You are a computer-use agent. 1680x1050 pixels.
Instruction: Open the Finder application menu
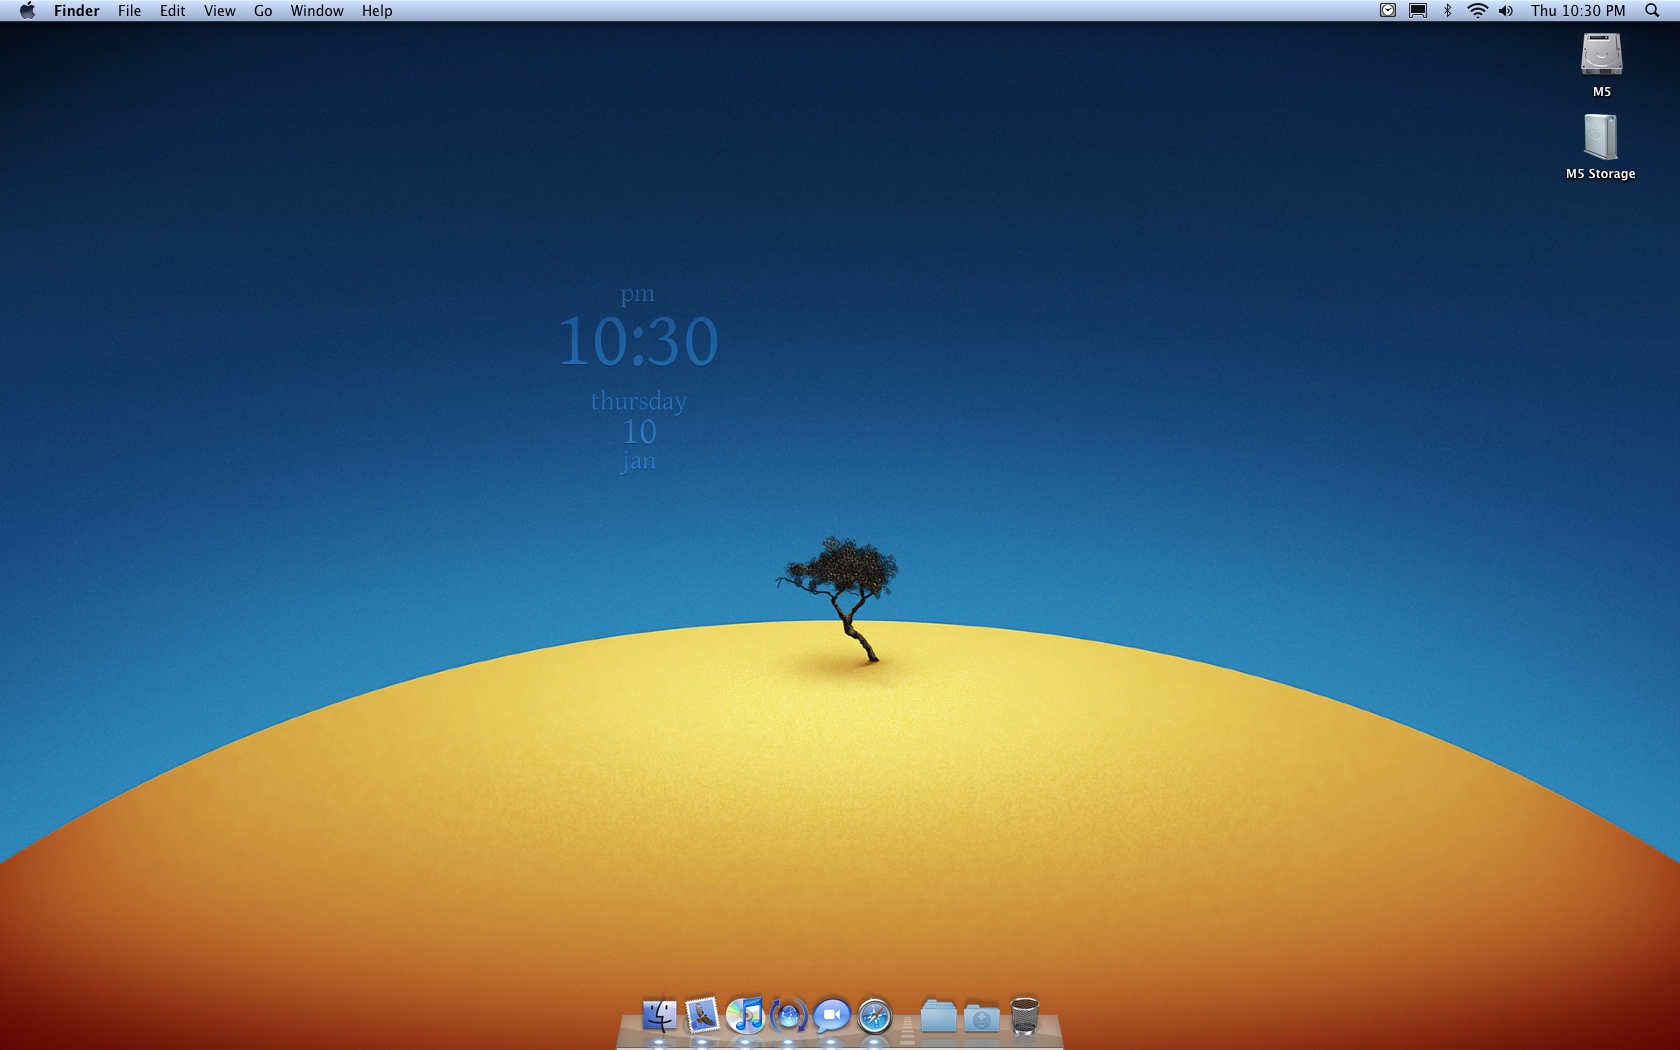(76, 11)
